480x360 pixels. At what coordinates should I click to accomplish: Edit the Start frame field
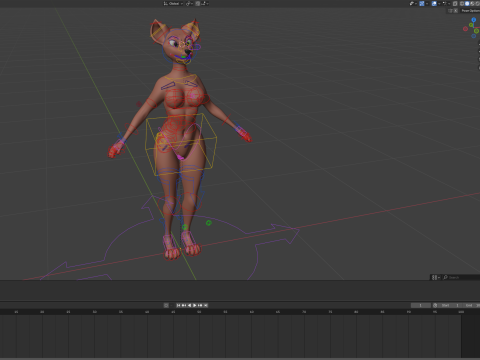[450, 305]
